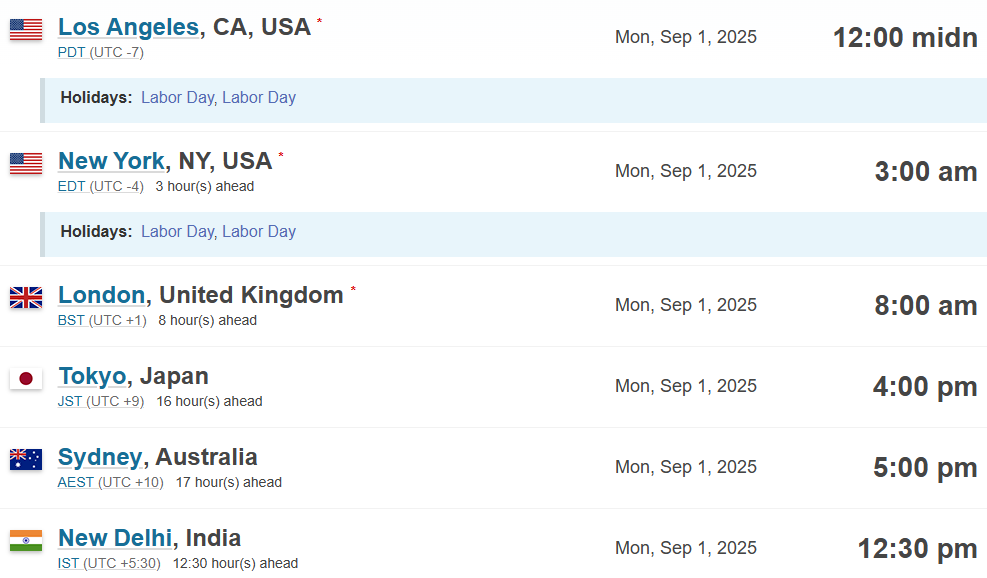
Task: Click the JST (UTC +9) time zone link
Action: 101,402
